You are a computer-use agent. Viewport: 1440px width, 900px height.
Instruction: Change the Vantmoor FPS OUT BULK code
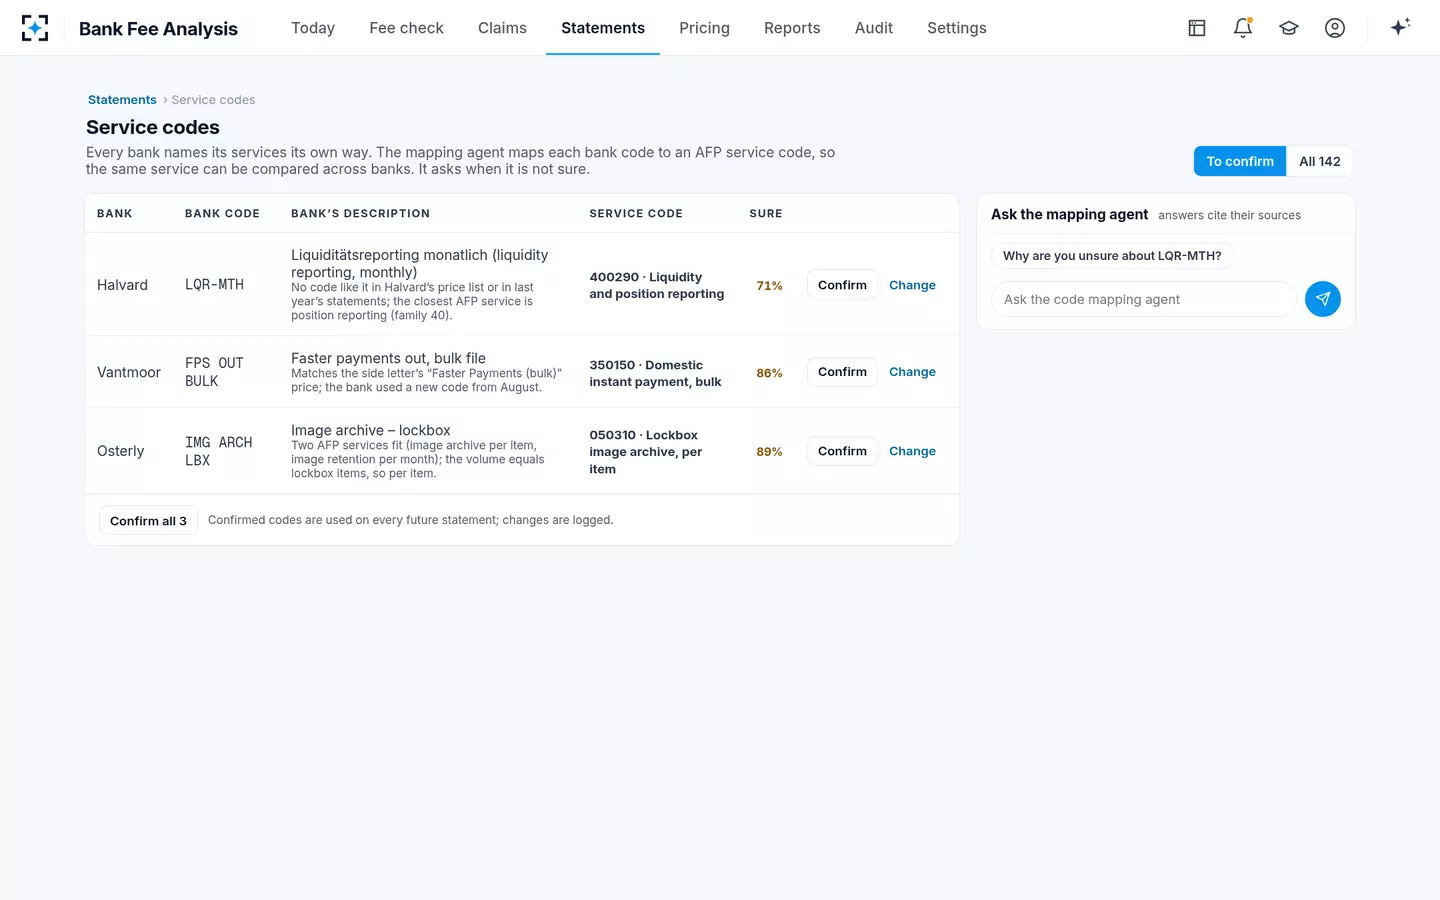coord(912,372)
